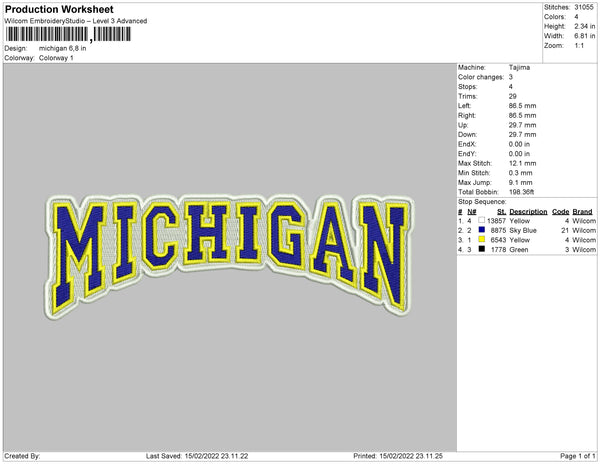Click the Min Stitch value 0.3 mm
Screen dimensions: 600x464
[x=520, y=173]
